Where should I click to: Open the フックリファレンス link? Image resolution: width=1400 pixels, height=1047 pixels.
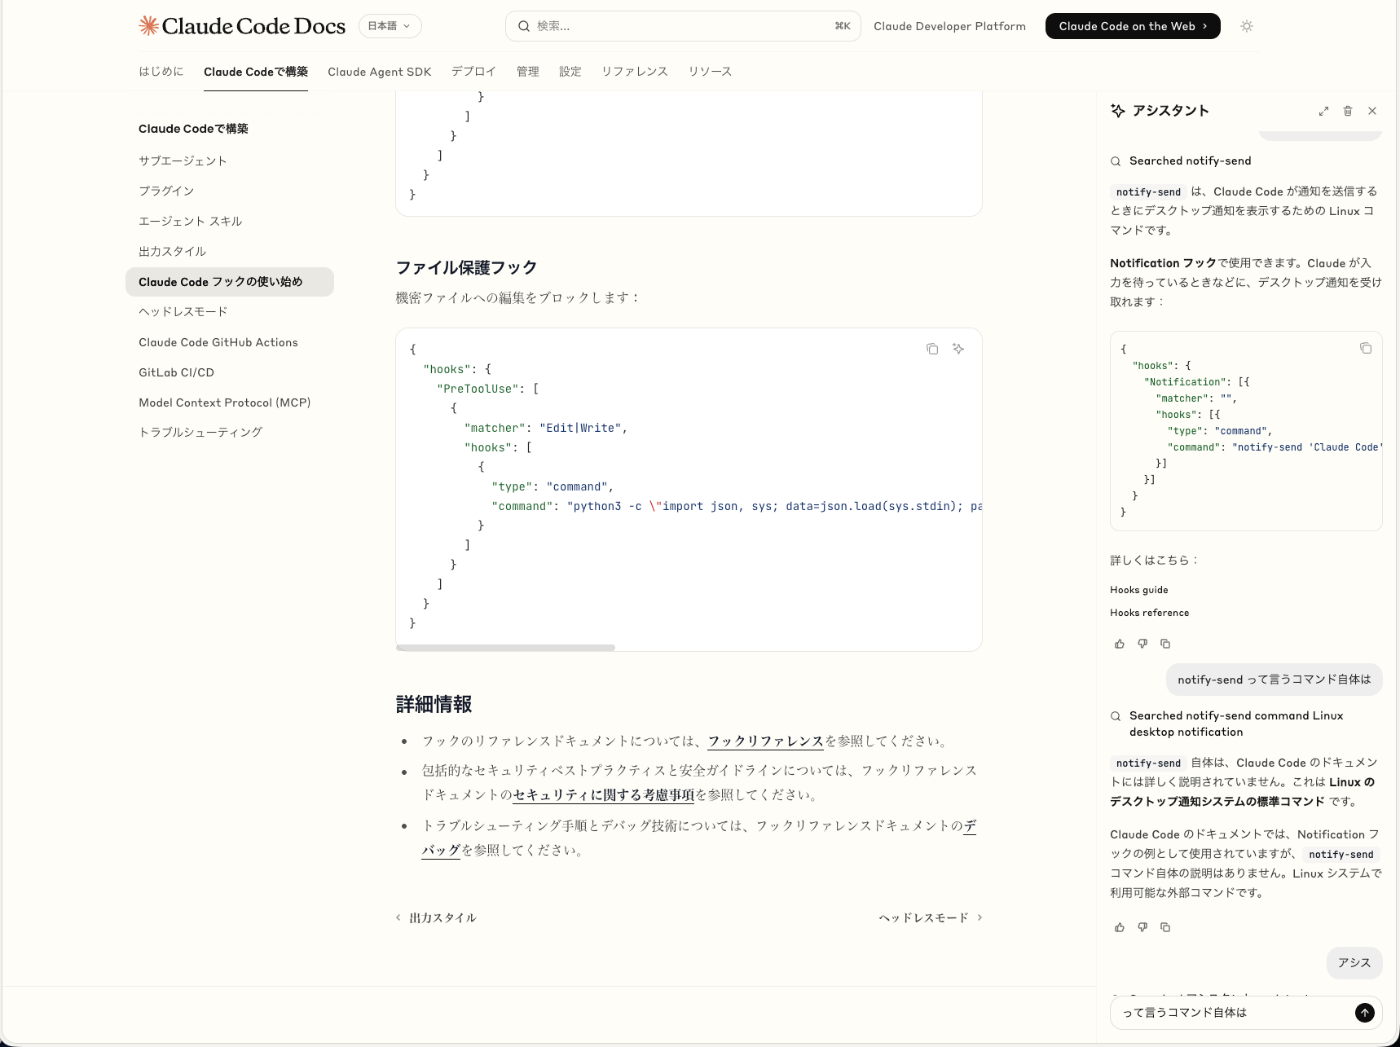(765, 741)
